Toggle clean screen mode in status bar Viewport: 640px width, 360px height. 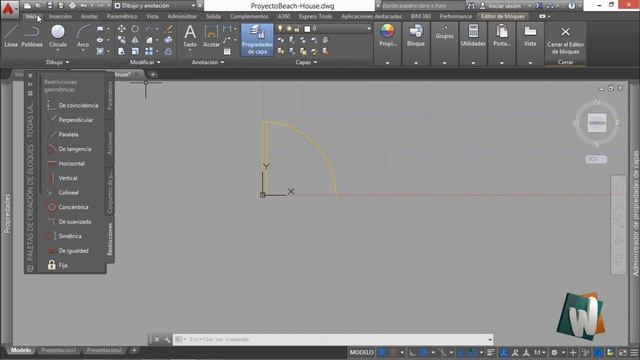point(623,352)
